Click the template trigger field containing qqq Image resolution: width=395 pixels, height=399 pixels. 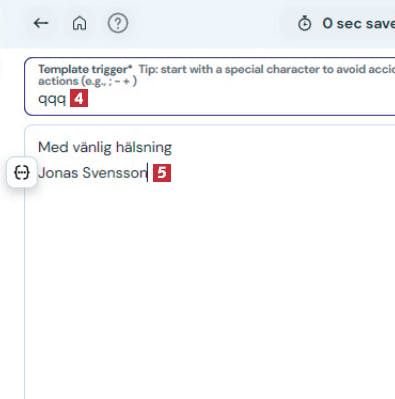210,87
